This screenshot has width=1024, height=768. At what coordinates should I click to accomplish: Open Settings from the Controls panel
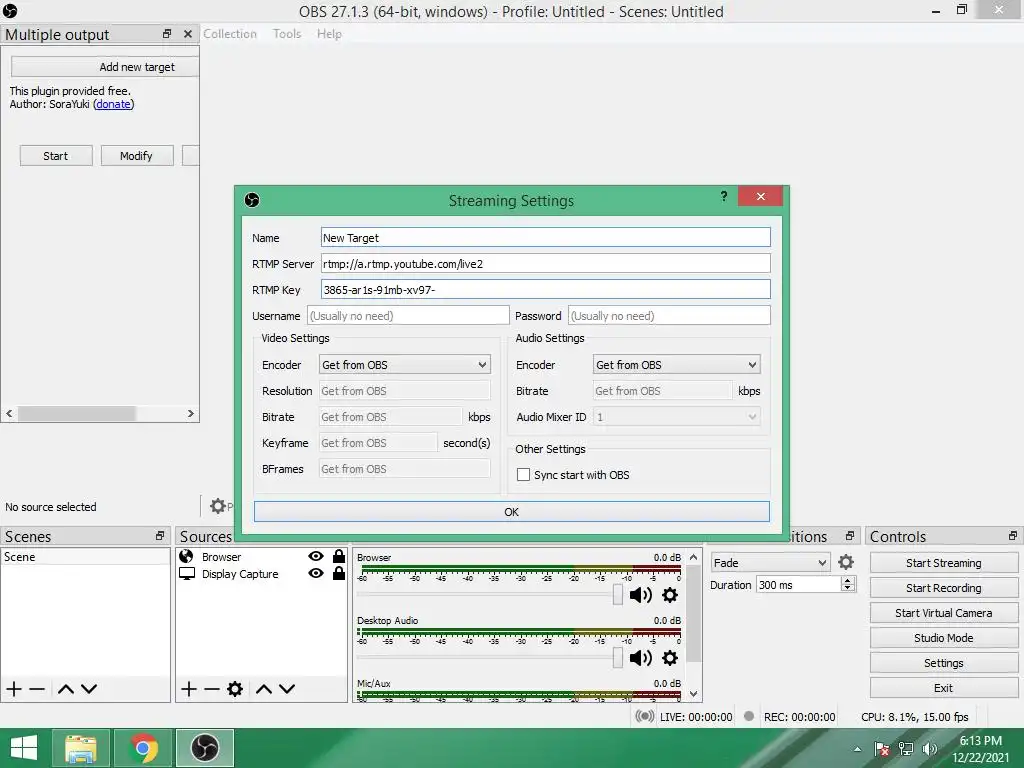tap(943, 663)
